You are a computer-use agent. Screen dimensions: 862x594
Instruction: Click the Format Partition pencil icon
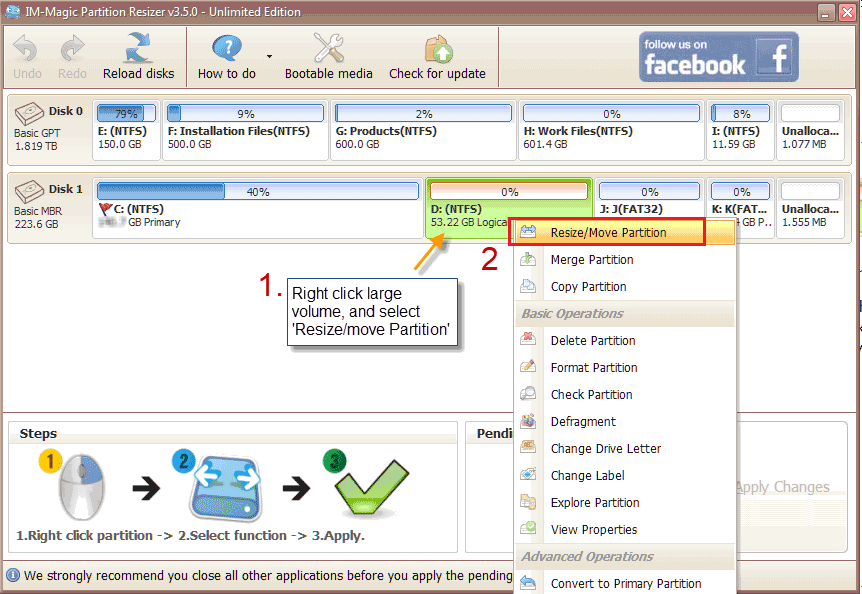click(528, 366)
